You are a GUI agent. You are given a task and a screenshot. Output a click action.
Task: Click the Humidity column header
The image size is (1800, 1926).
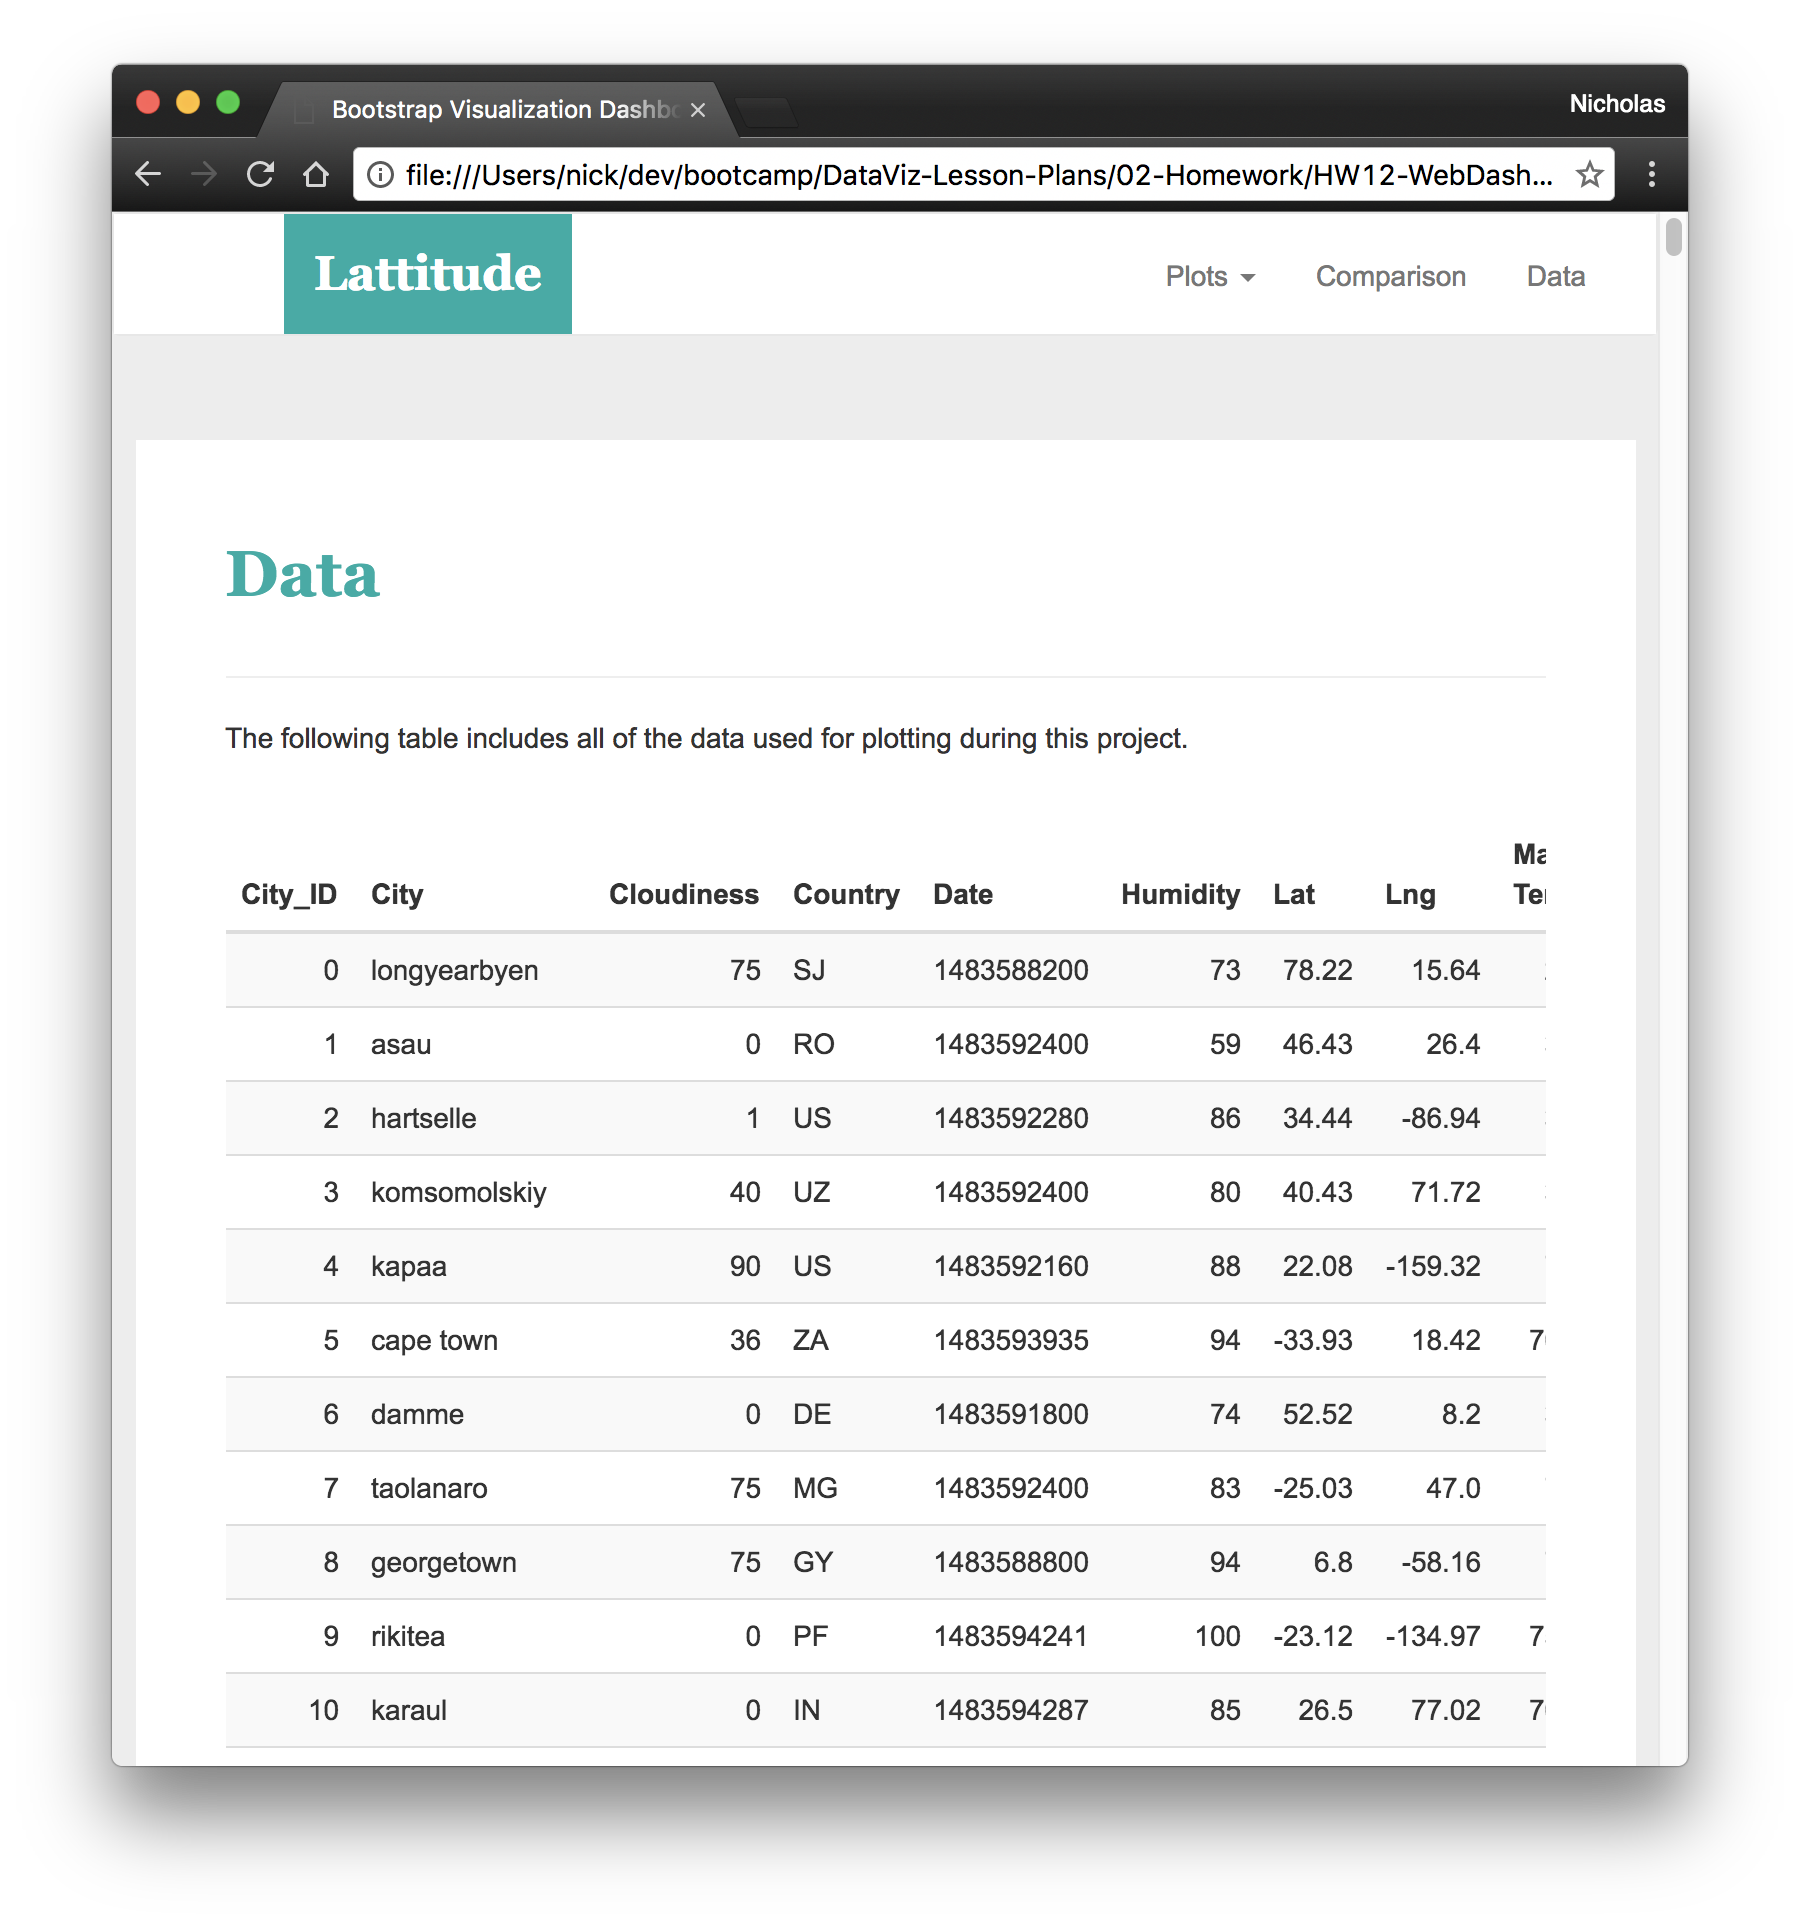(1181, 894)
